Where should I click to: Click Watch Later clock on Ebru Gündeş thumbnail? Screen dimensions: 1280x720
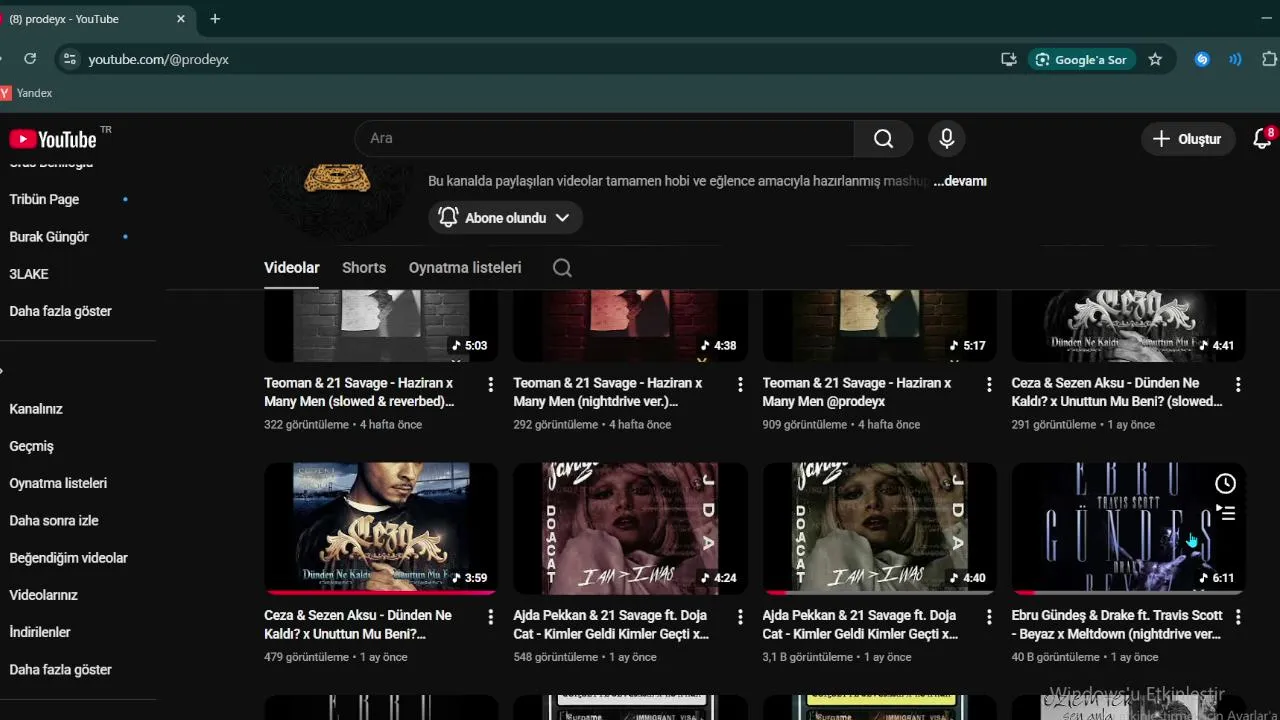tap(1225, 484)
